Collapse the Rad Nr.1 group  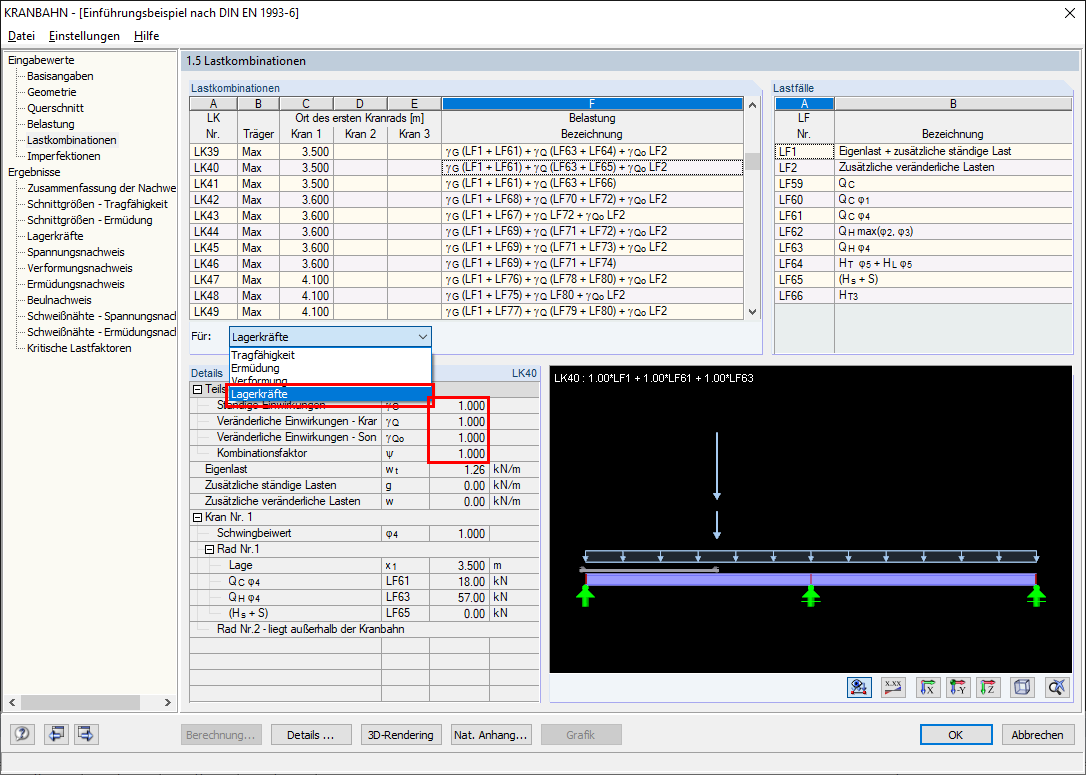(209, 549)
